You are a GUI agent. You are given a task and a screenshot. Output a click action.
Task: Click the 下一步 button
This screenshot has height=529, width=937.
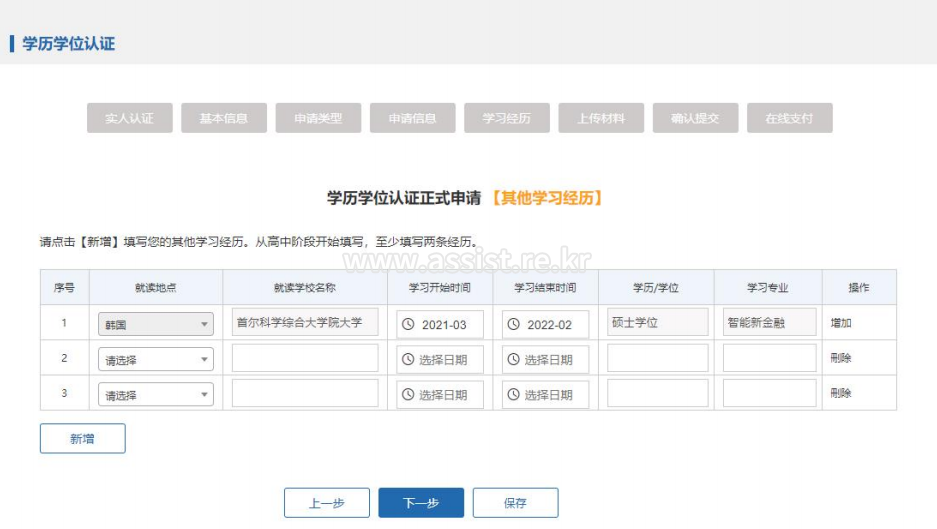point(421,503)
